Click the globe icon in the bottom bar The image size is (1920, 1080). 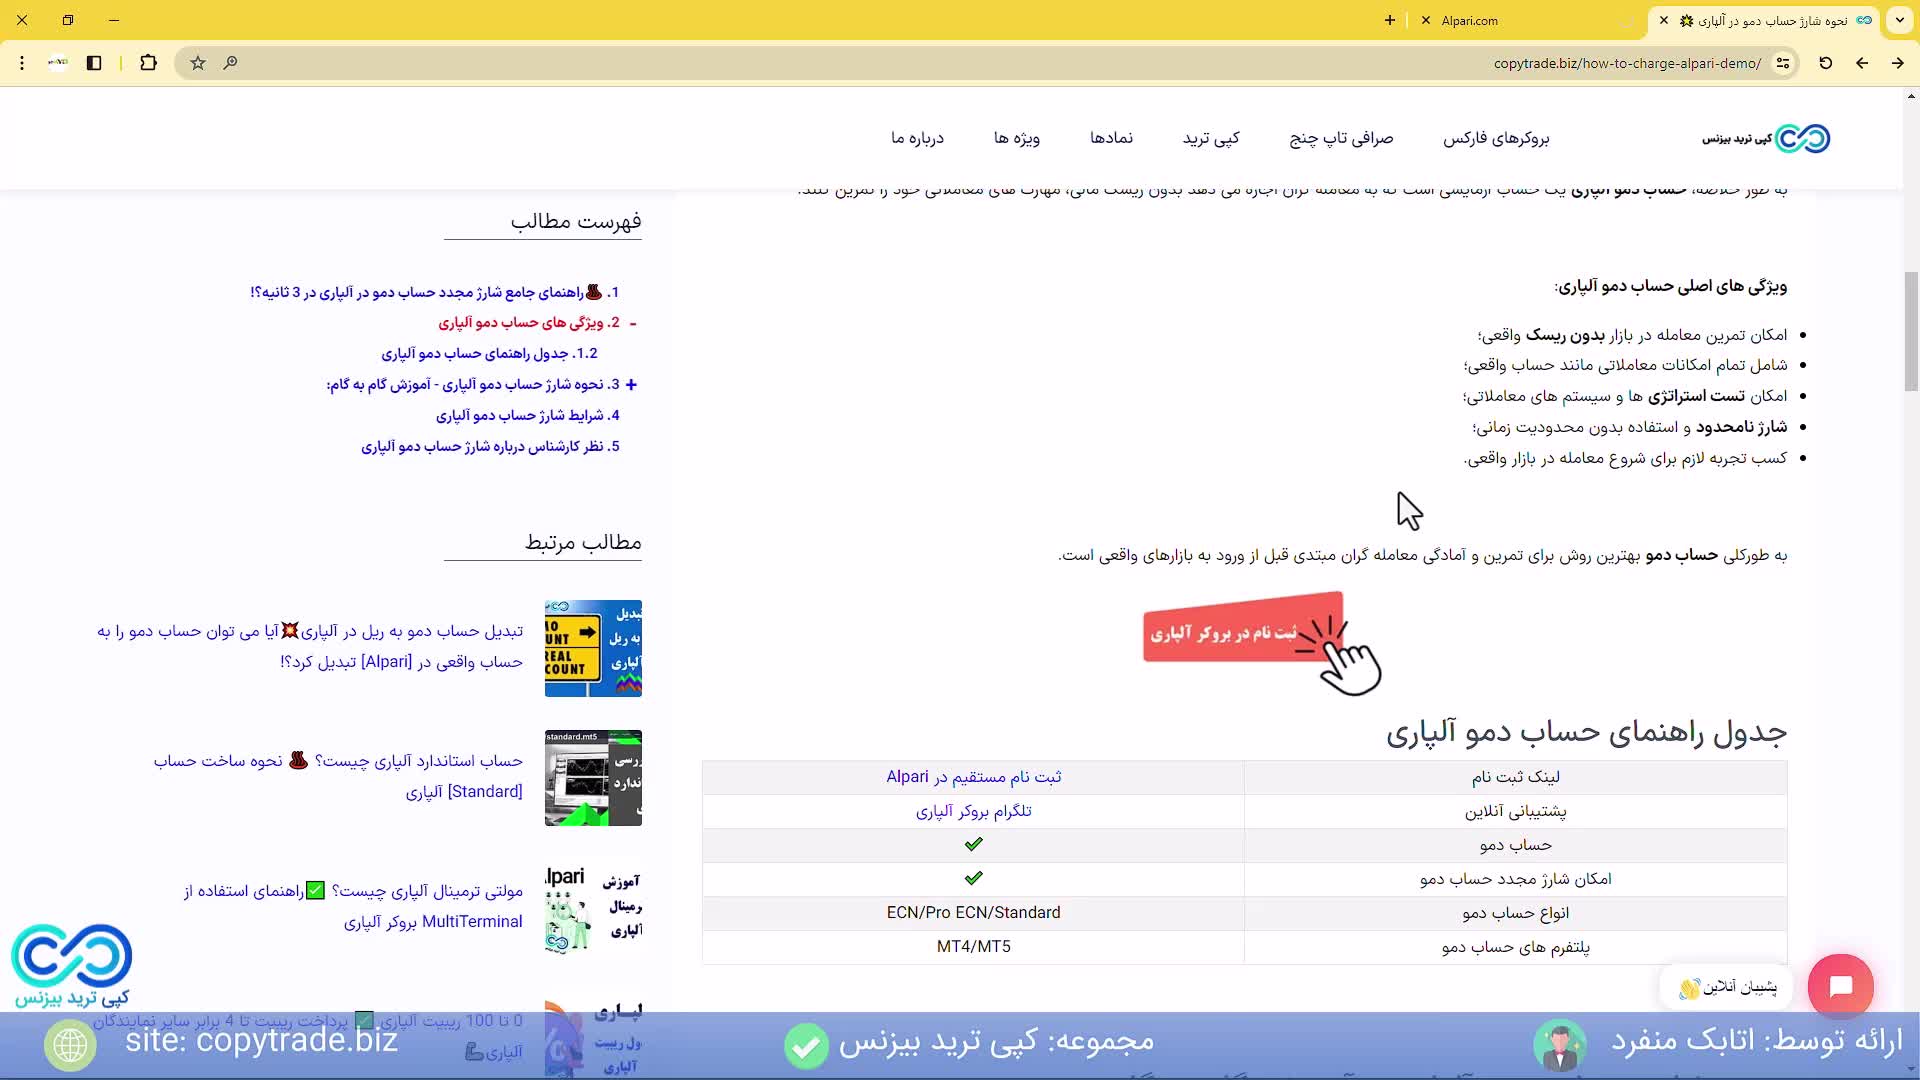pyautogui.click(x=70, y=1044)
